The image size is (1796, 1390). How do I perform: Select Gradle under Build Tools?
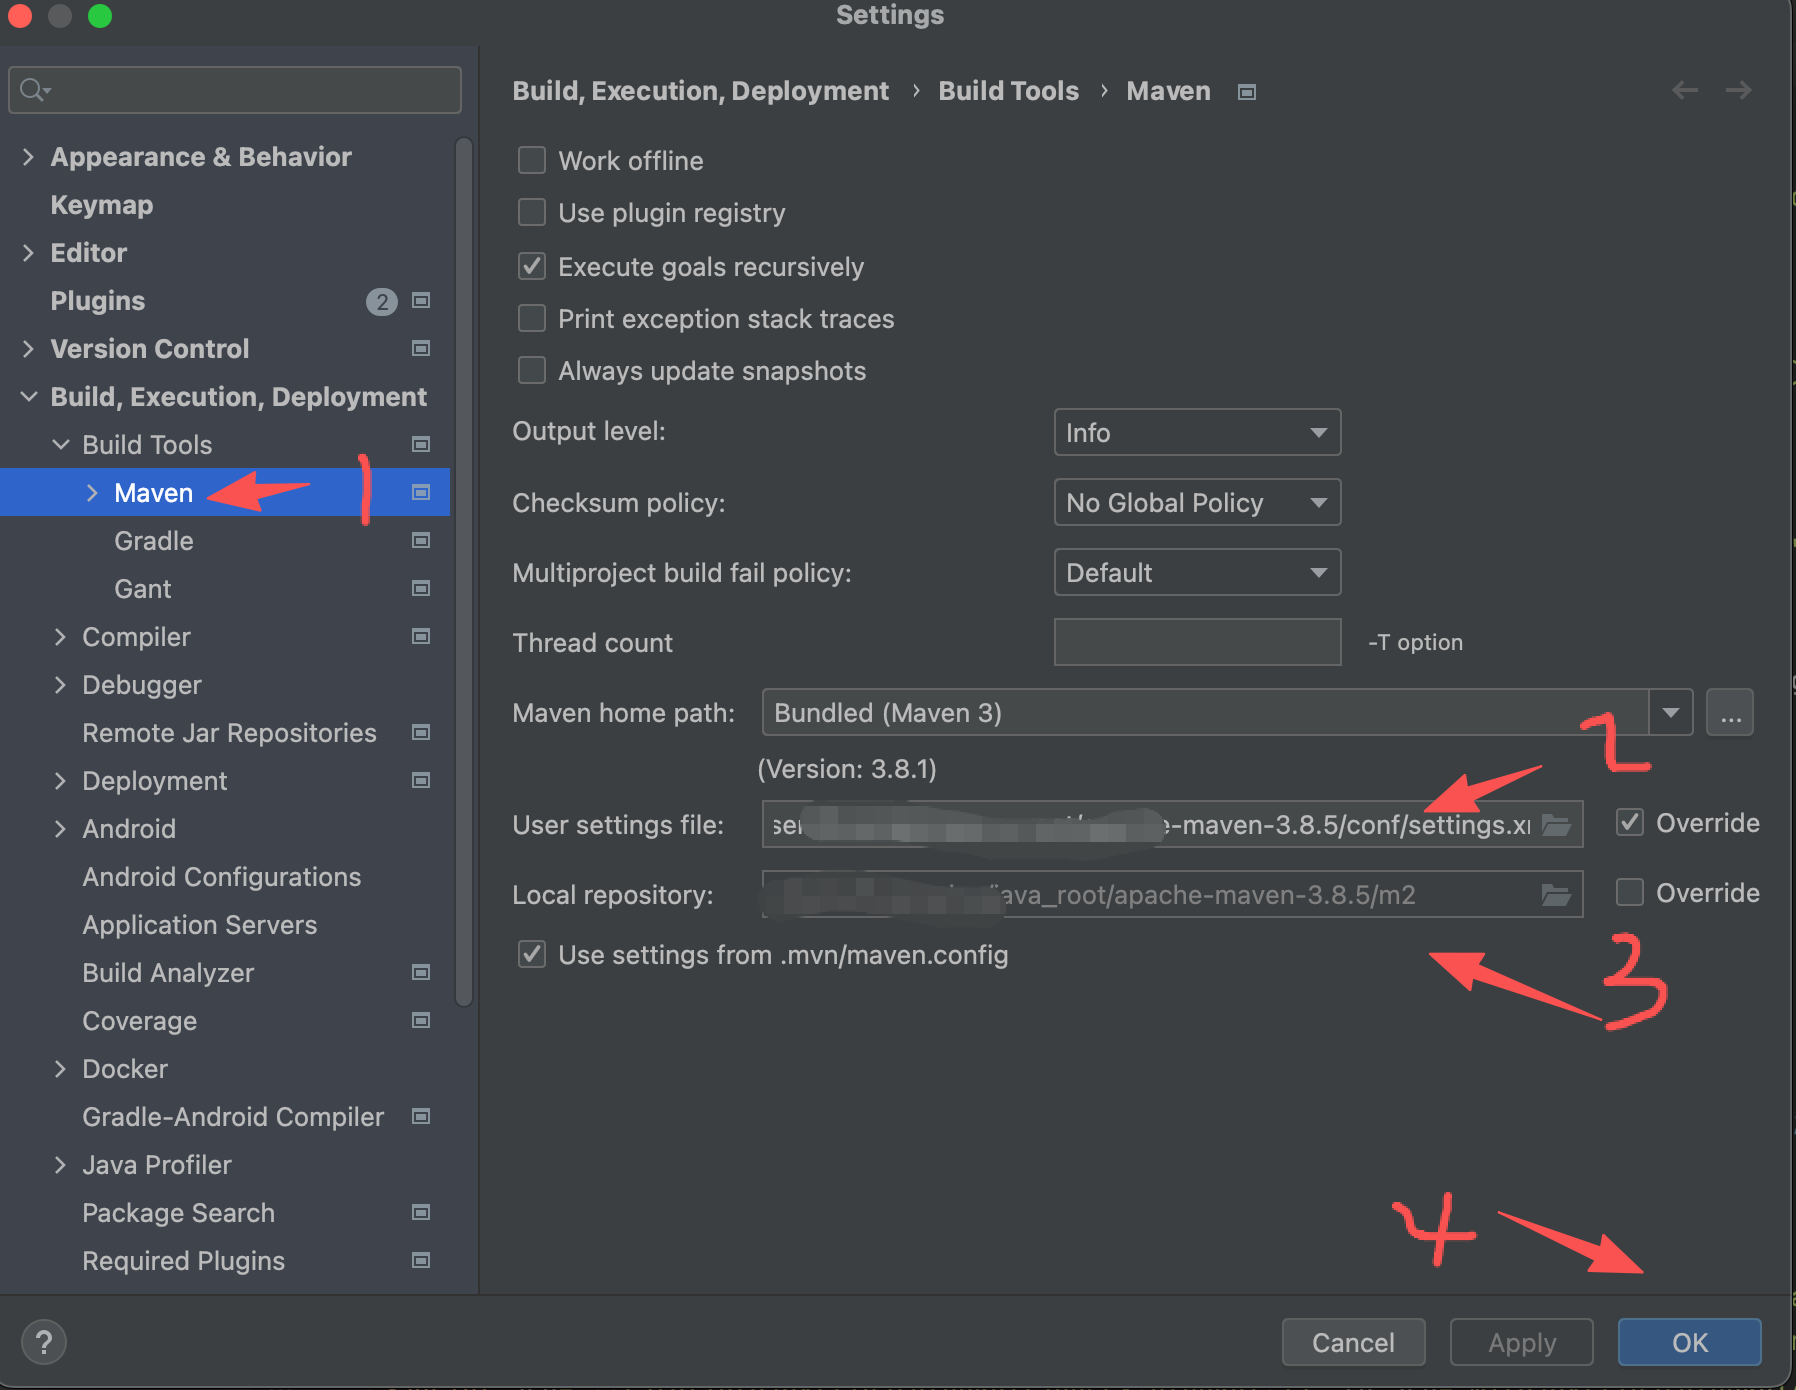(154, 541)
